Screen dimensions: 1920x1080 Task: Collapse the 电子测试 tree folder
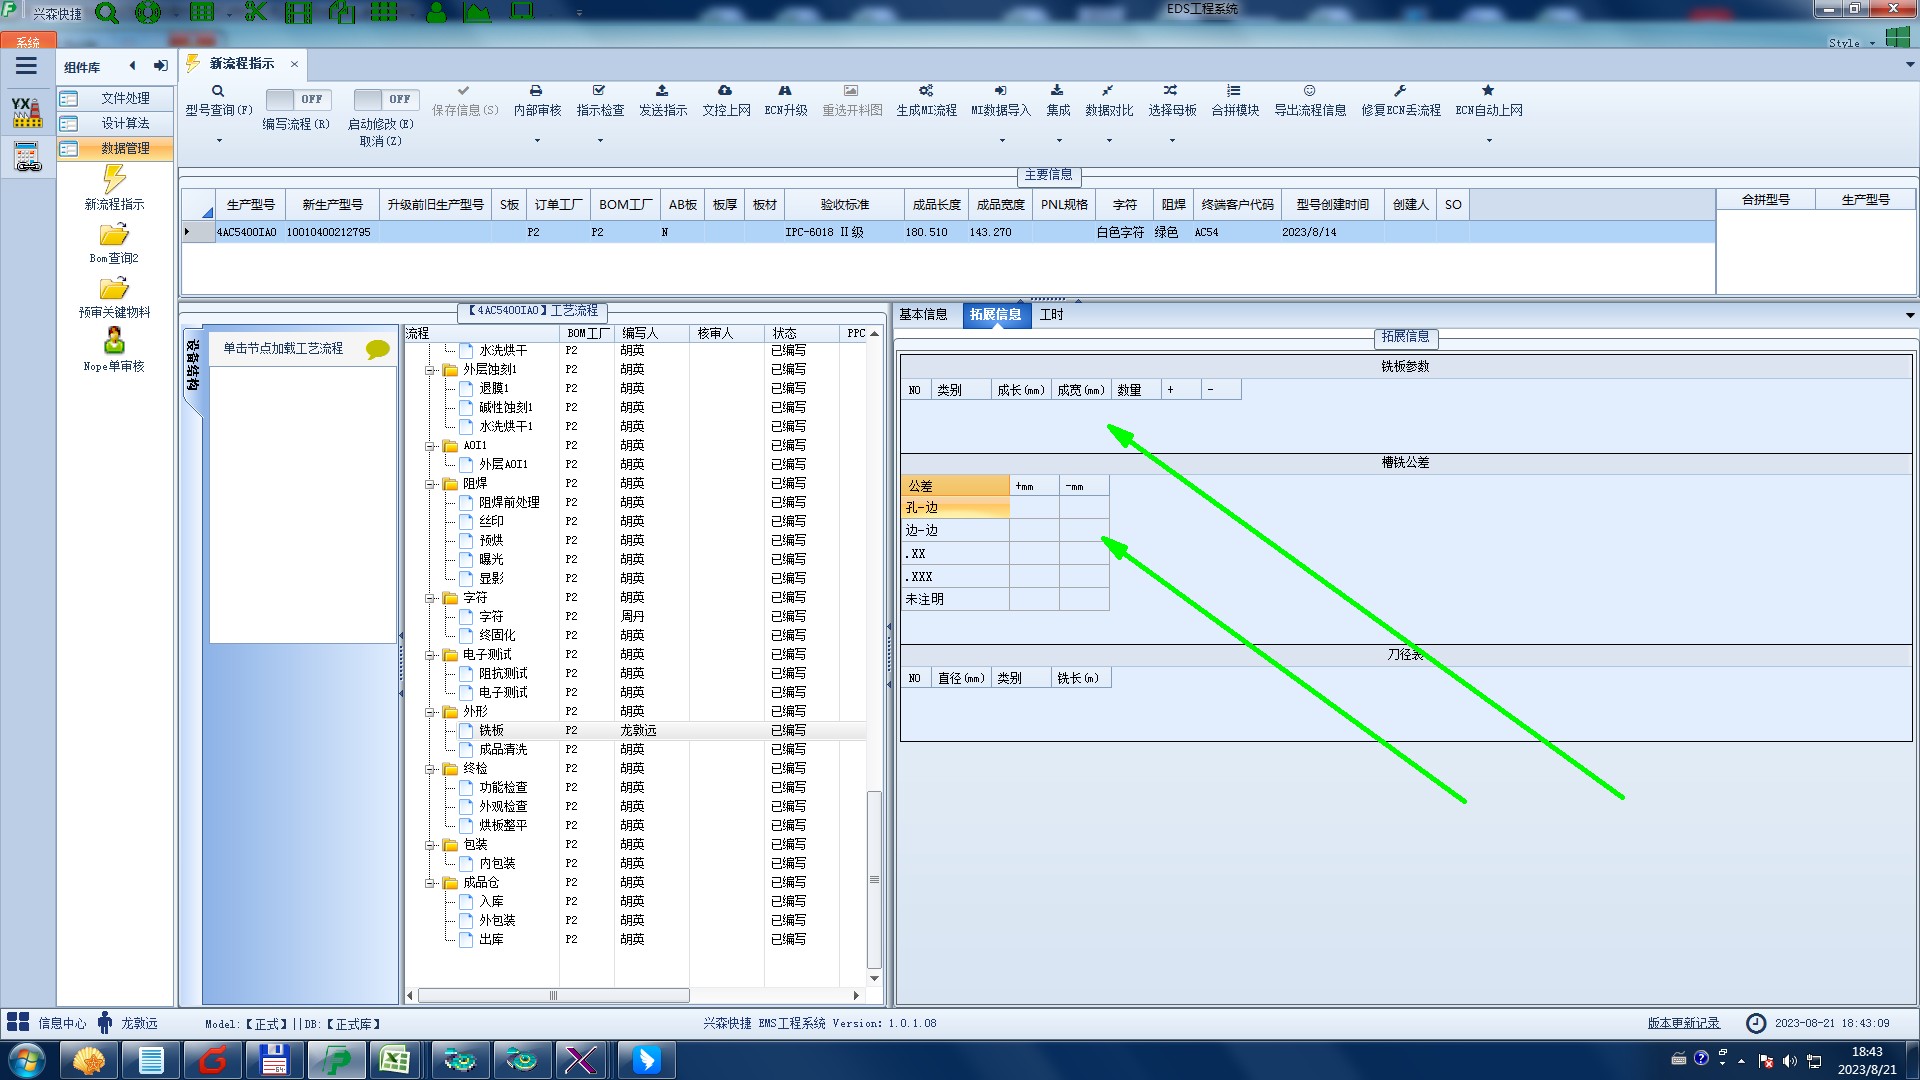430,655
